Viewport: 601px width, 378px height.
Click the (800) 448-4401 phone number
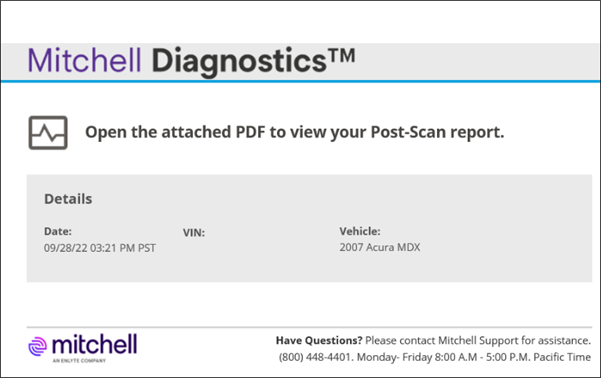314,357
